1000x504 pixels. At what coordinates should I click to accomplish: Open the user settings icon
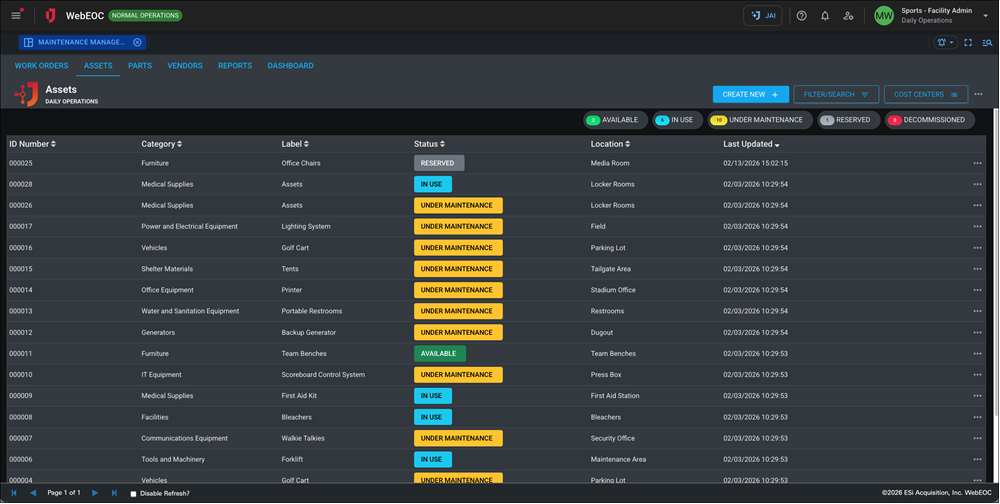(848, 16)
